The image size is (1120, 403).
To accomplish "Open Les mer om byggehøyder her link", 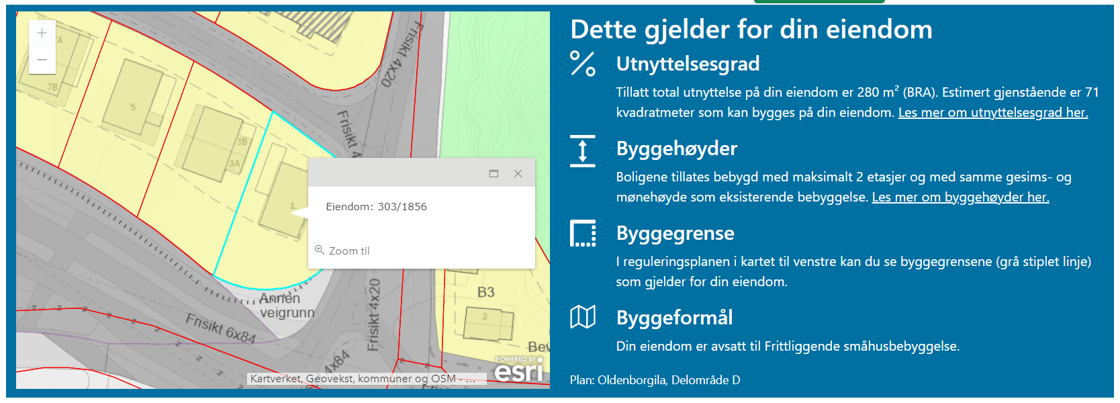I will [x=960, y=198].
